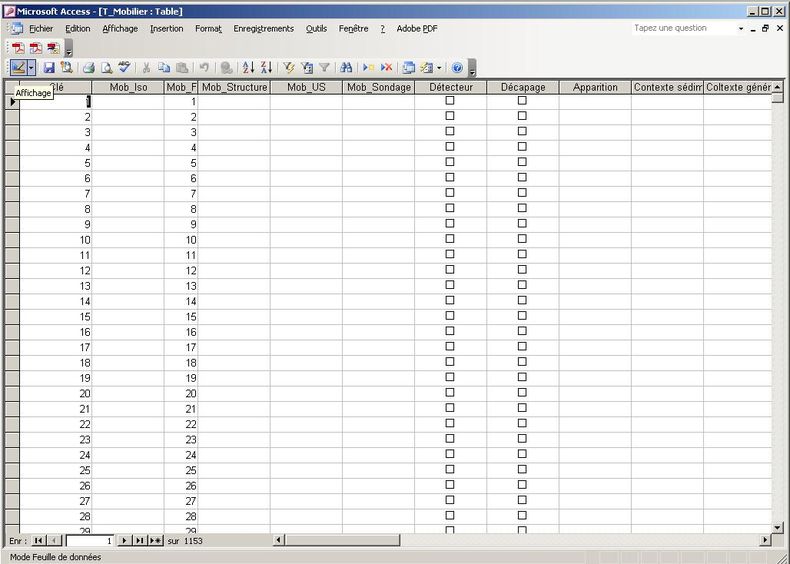Click first Adobe PDF convert icon

pos(19,48)
